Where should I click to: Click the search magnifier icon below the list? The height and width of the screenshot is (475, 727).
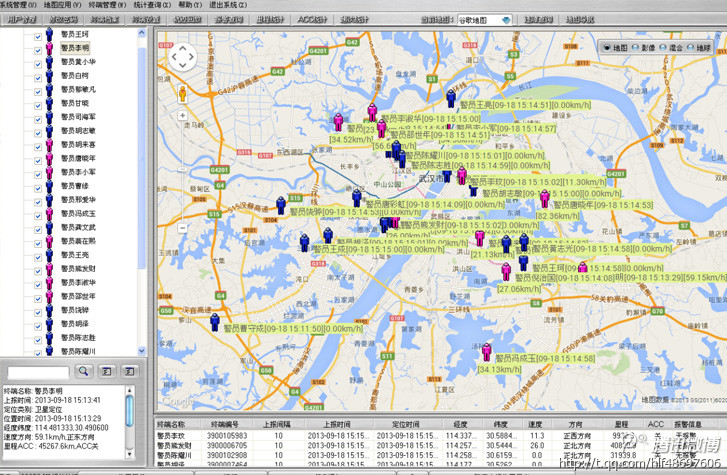coord(84,371)
